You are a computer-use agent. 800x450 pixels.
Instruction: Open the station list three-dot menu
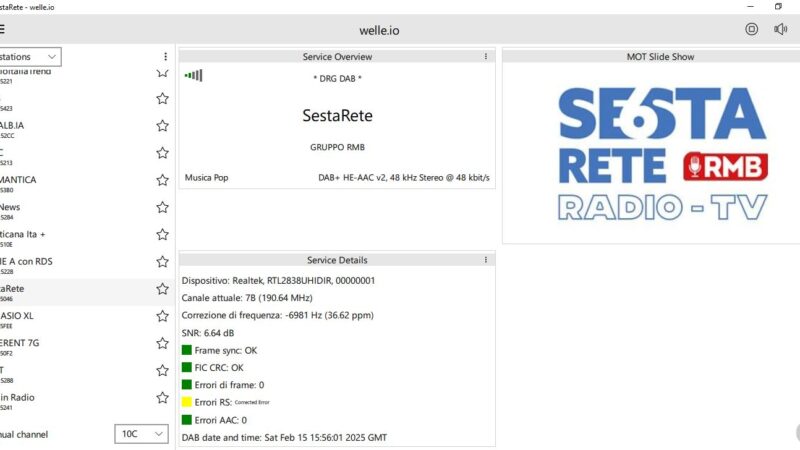tap(165, 56)
